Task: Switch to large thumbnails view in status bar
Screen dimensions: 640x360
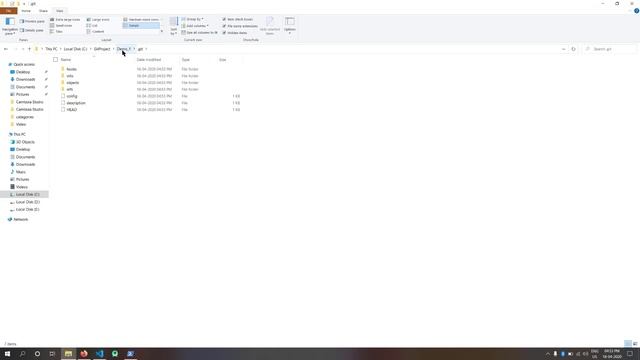Action: (x=635, y=344)
